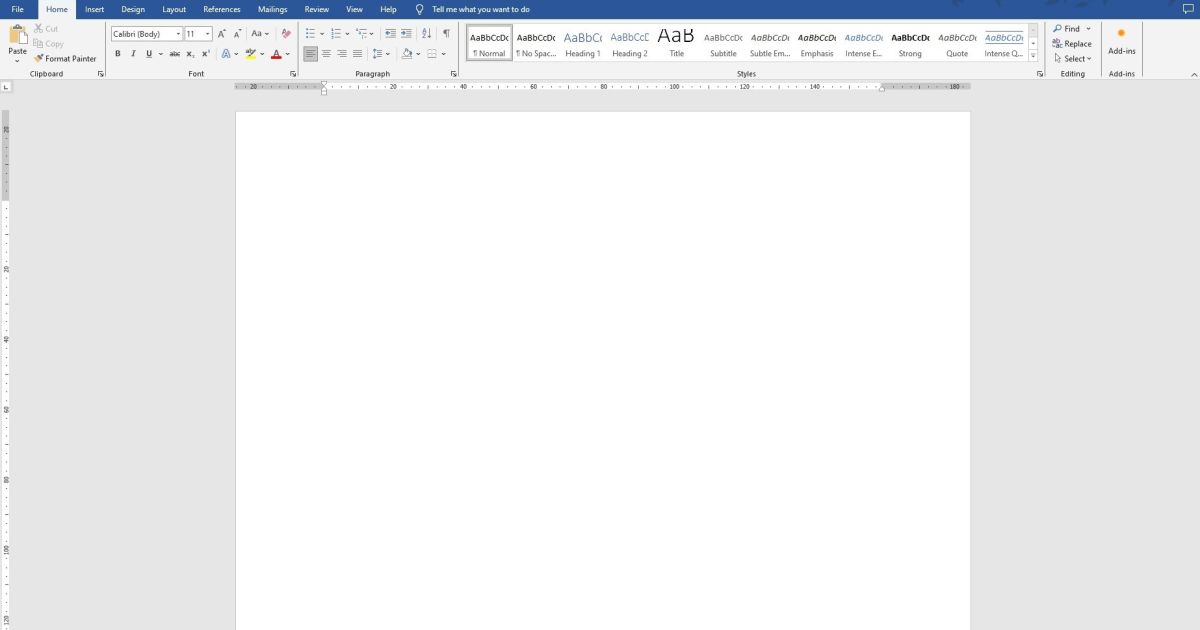Click the Replace button
Screen dimensions: 1200x630
pyautogui.click(x=1072, y=44)
